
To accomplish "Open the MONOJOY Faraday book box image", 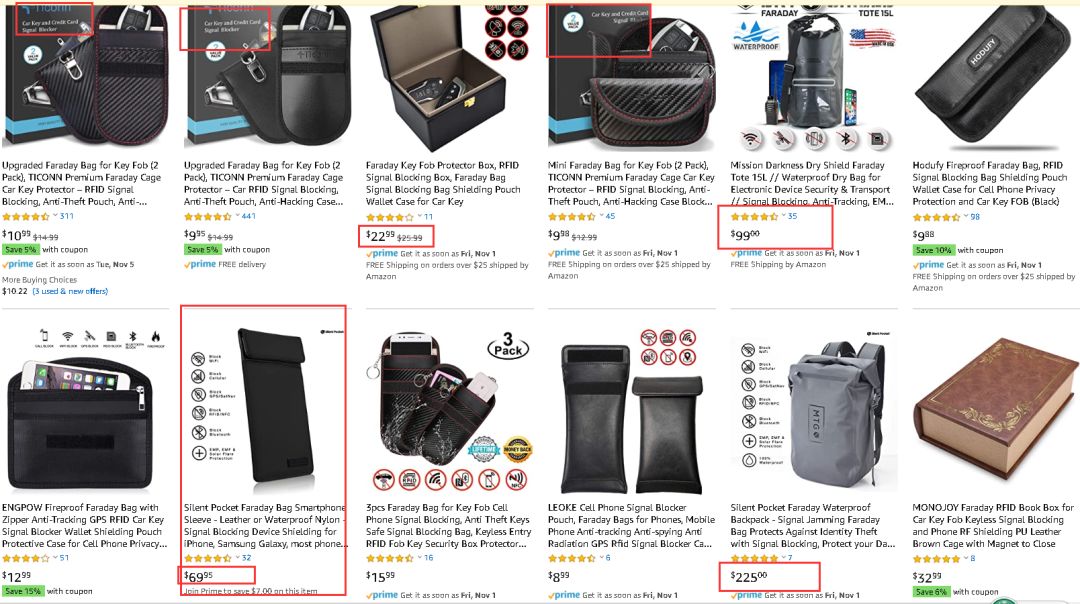I will click(x=993, y=410).
